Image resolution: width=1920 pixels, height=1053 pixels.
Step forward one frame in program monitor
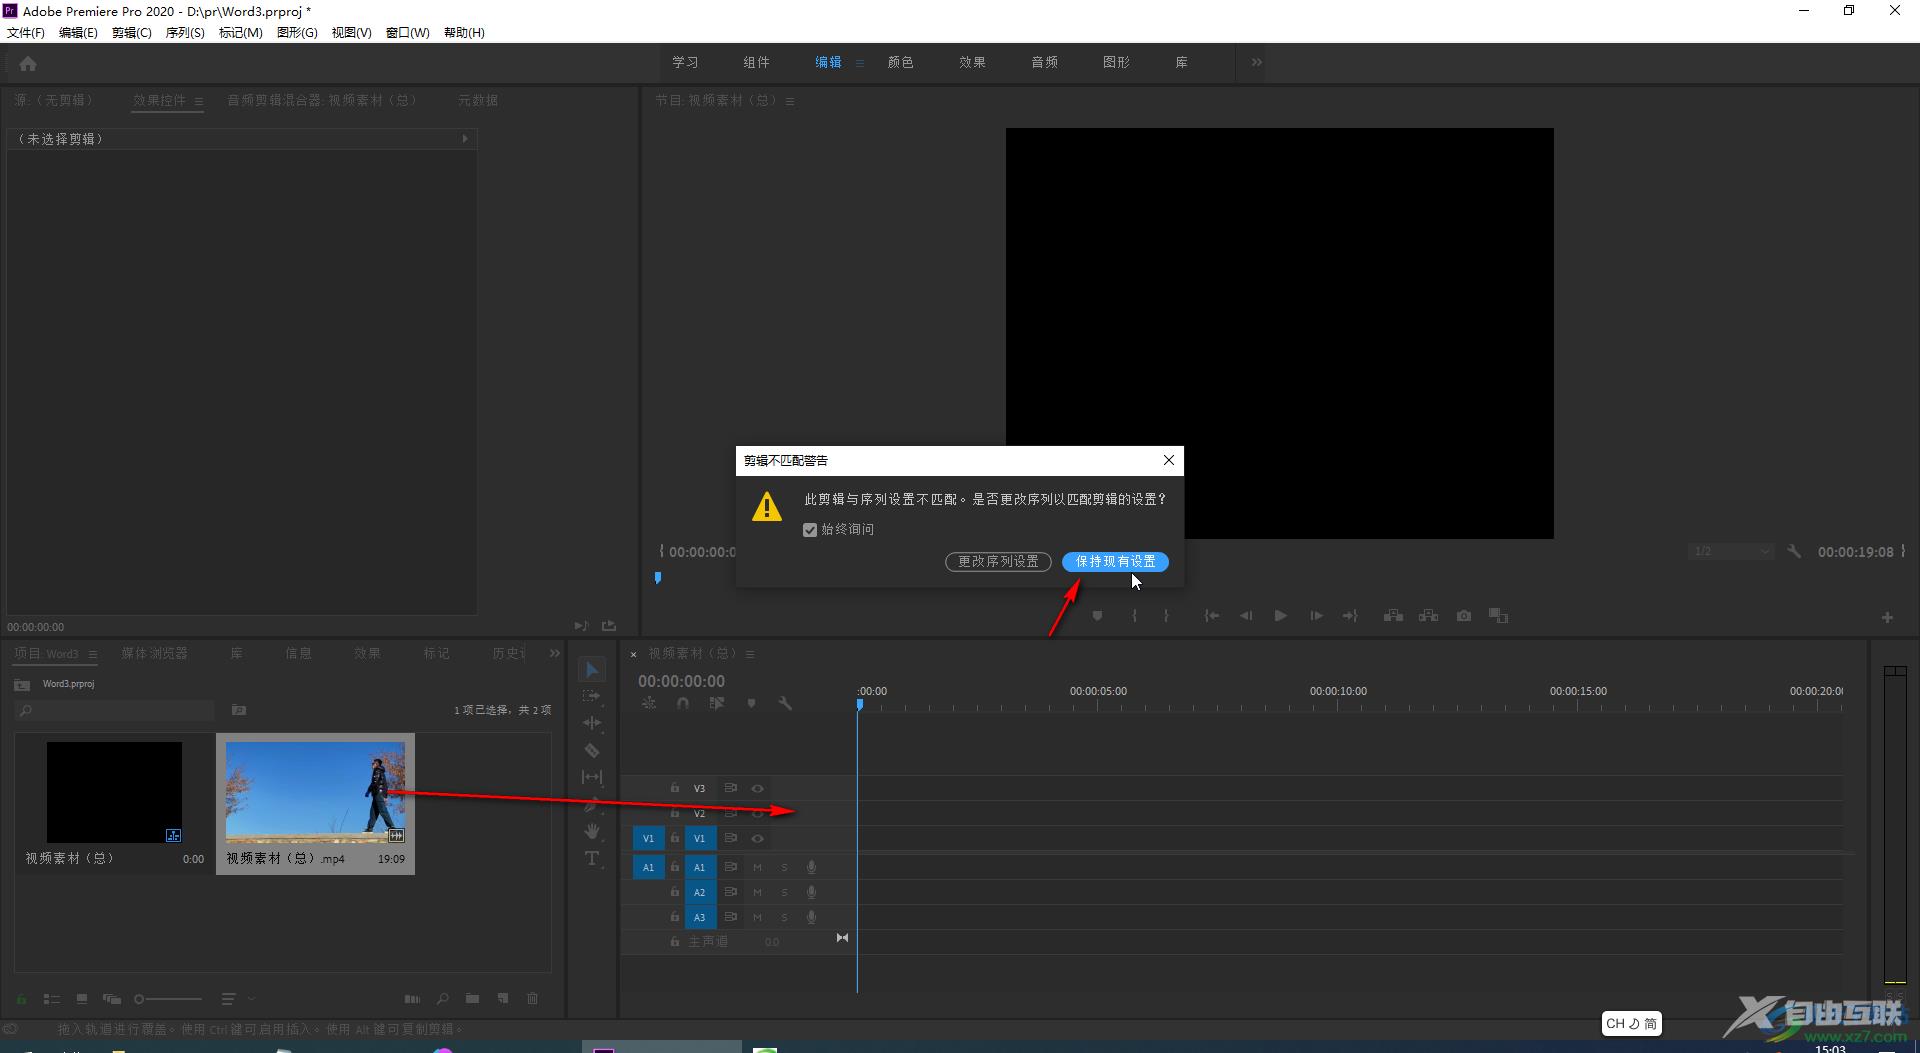1316,616
